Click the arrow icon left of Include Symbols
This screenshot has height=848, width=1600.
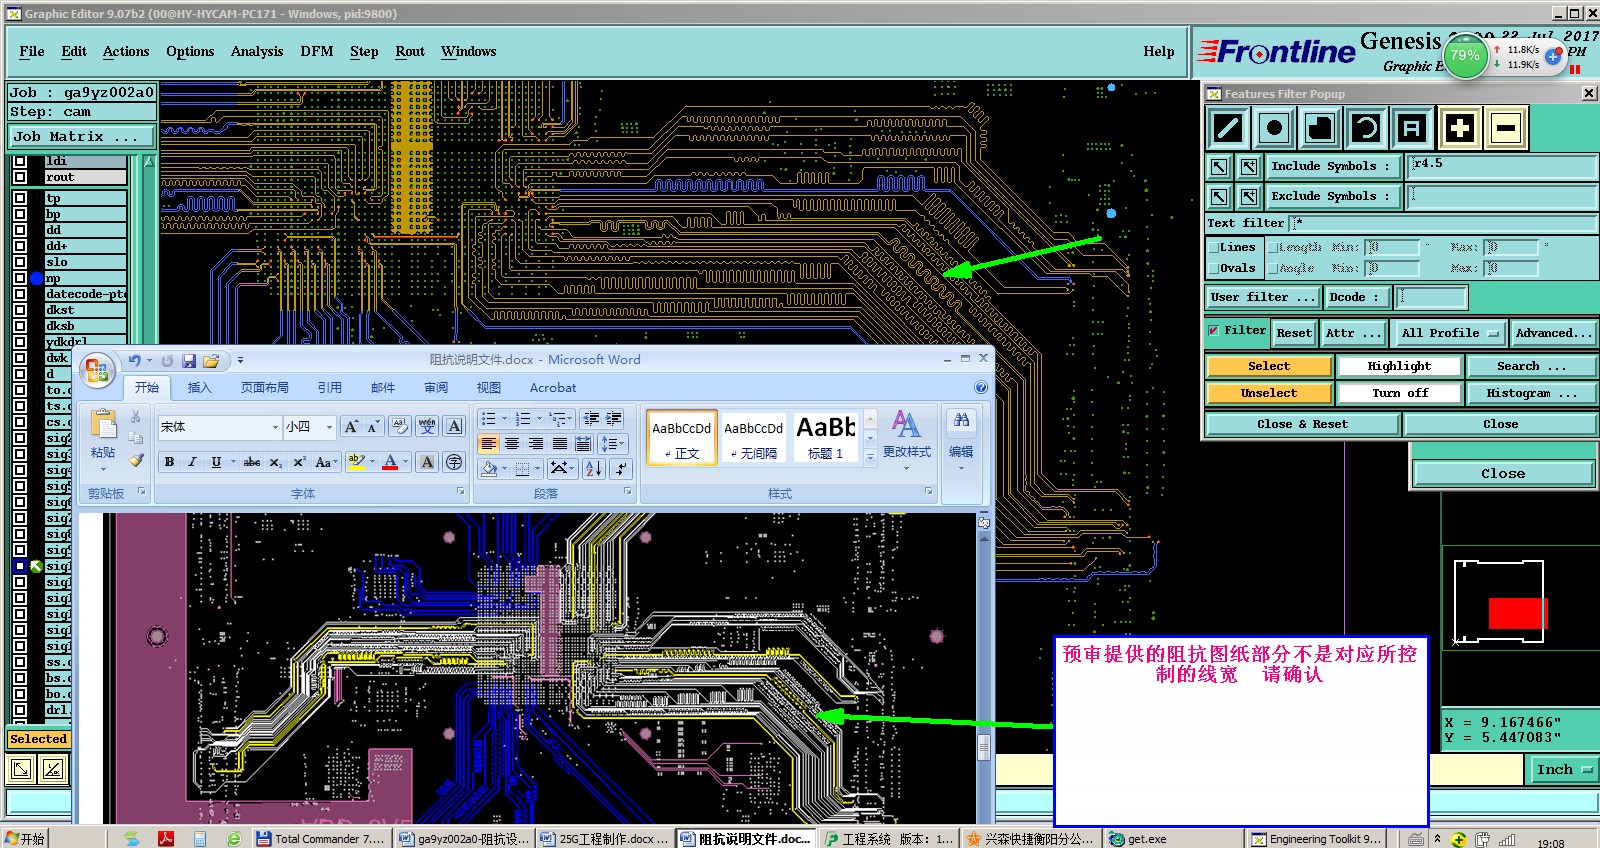point(1219,166)
